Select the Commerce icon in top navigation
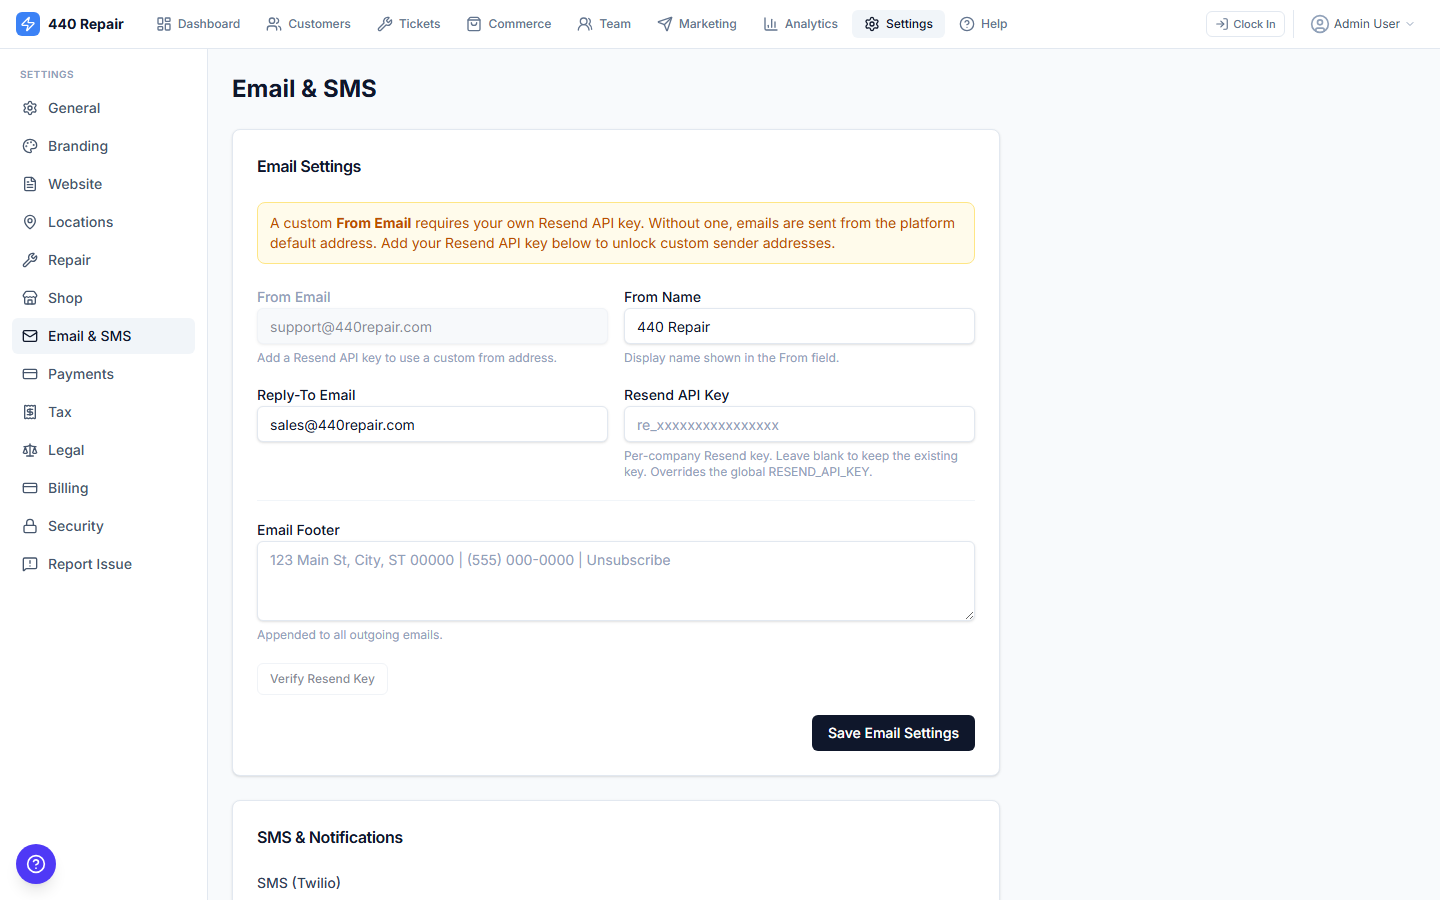The width and height of the screenshot is (1440, 900). tap(475, 23)
